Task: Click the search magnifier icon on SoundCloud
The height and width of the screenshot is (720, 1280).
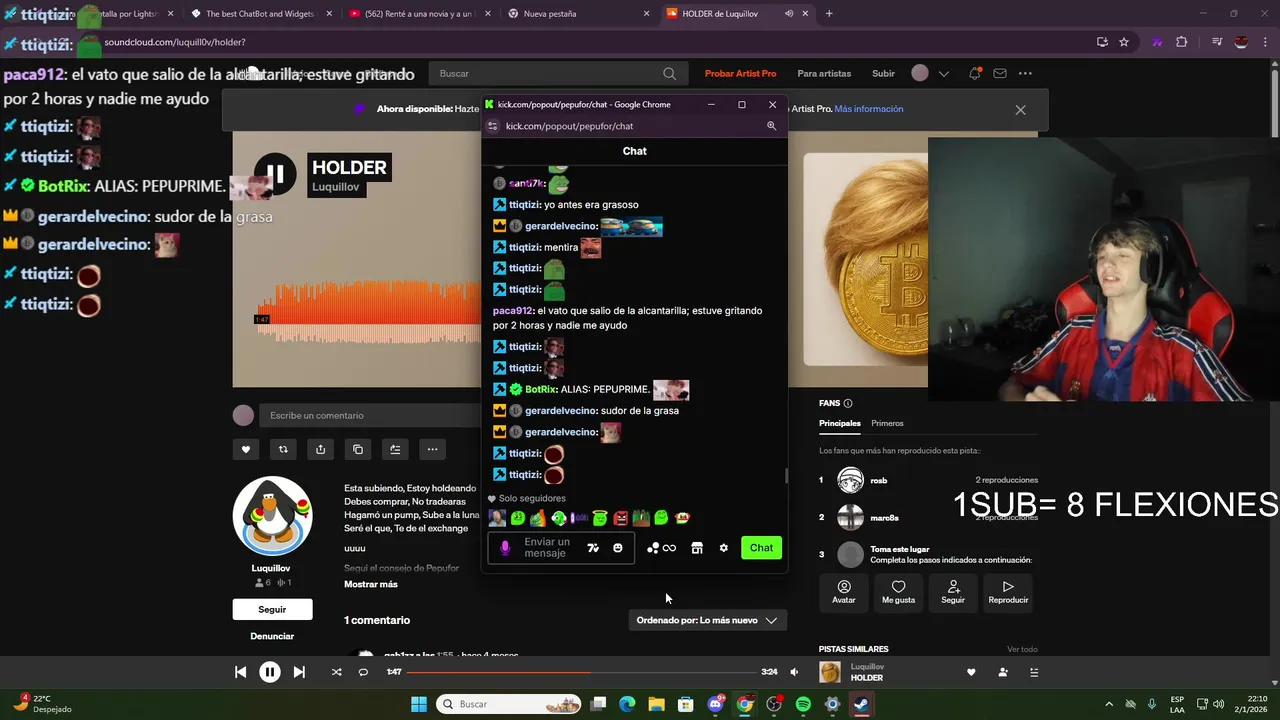Action: (x=670, y=73)
